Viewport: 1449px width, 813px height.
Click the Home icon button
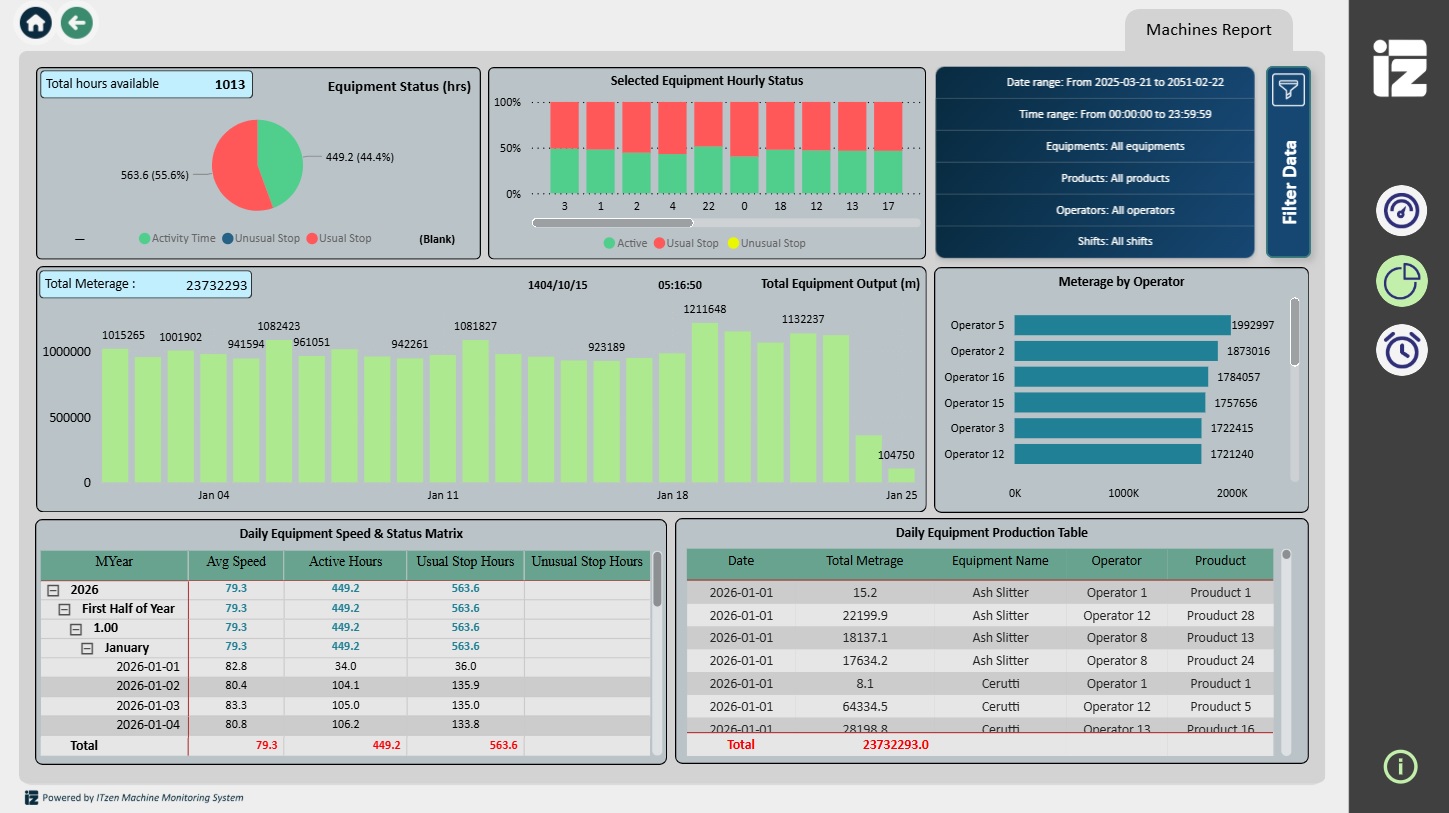36,23
